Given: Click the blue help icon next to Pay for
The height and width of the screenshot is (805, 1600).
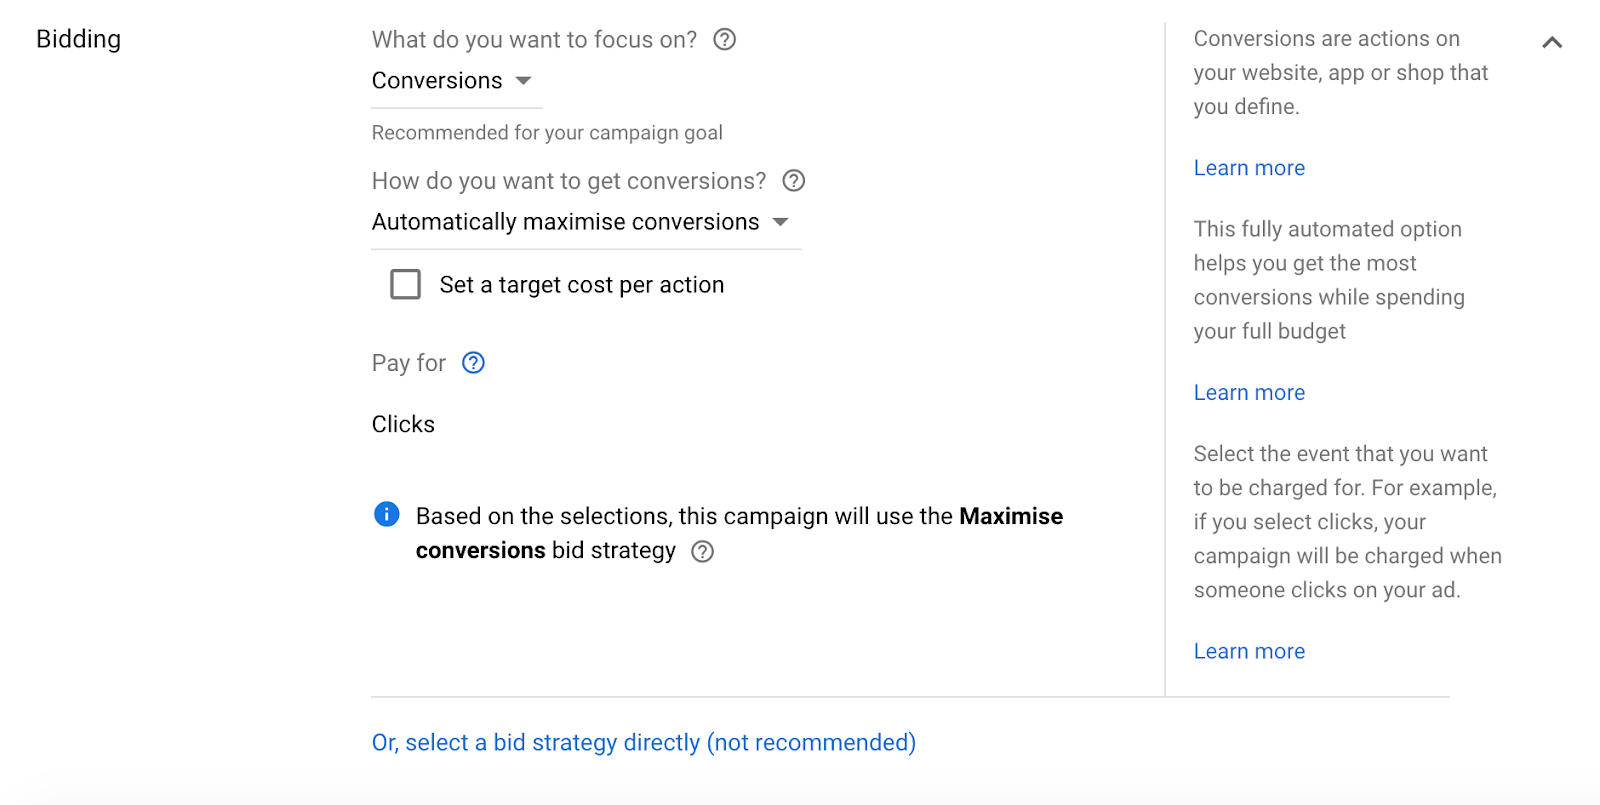Looking at the screenshot, I should click(x=473, y=363).
